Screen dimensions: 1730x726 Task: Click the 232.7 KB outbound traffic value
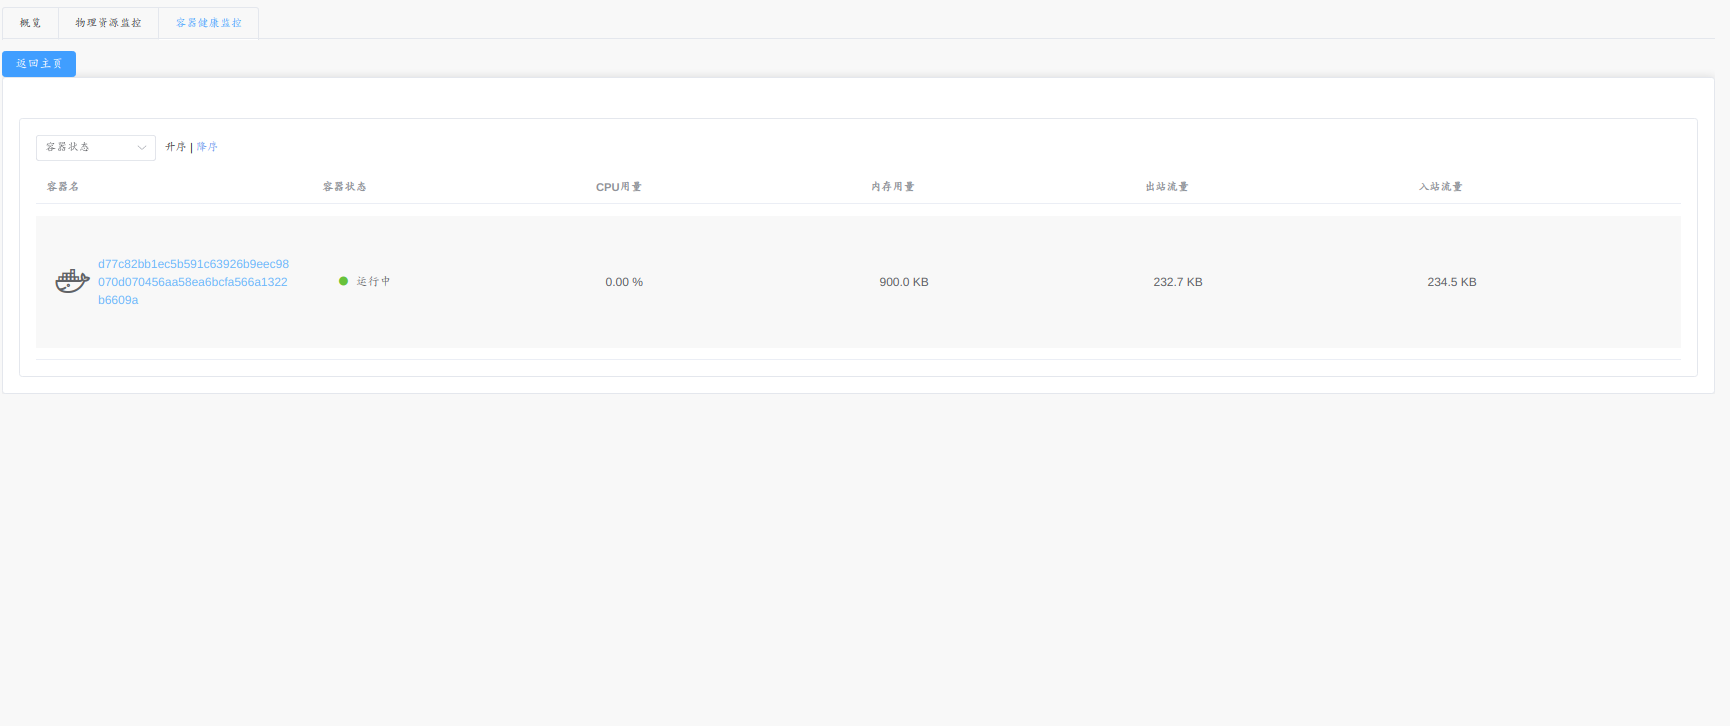(x=1178, y=282)
